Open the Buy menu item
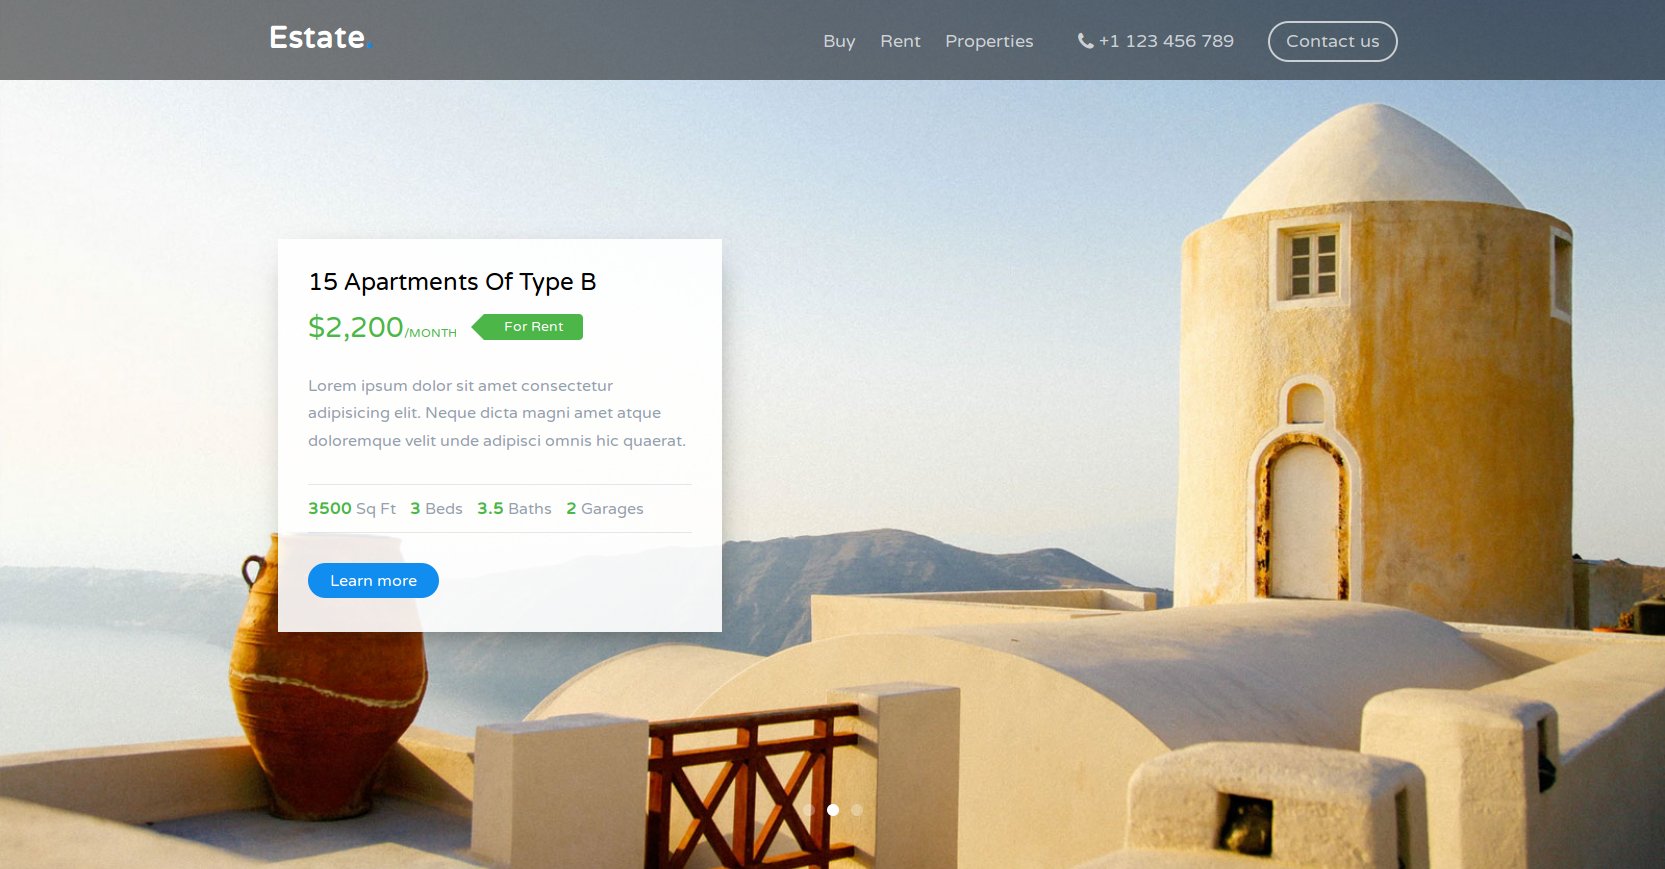Screen dimensions: 1665x869 tap(839, 41)
